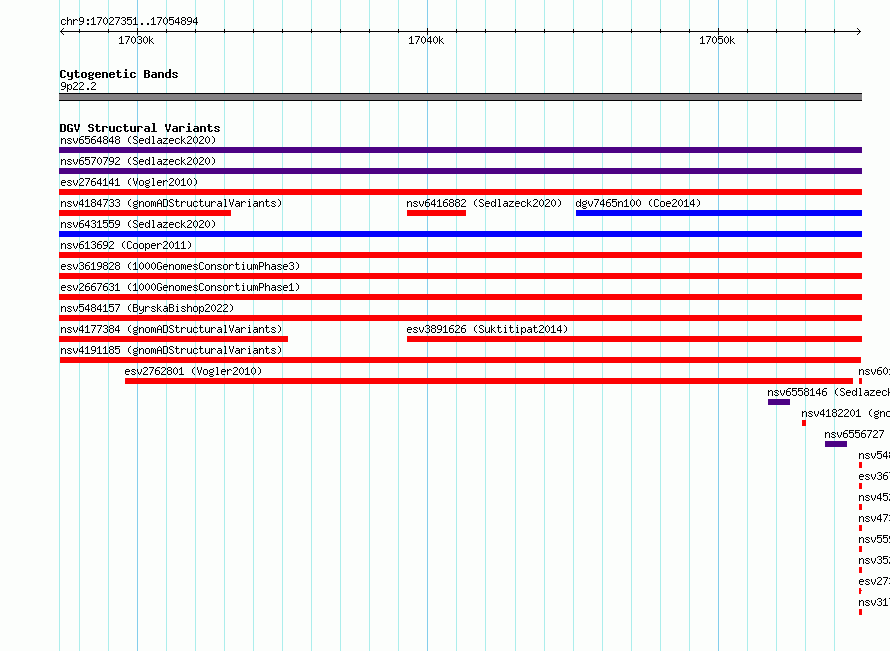This screenshot has width=890, height=651.
Task: Select the gray 9p22.2 cytogenetic band bar
Action: tap(460, 97)
